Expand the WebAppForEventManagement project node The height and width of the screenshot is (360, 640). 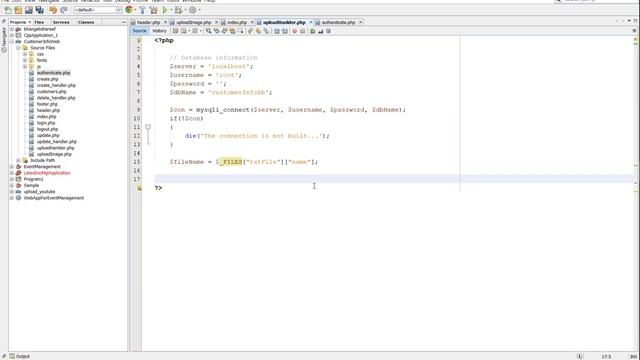[12, 198]
